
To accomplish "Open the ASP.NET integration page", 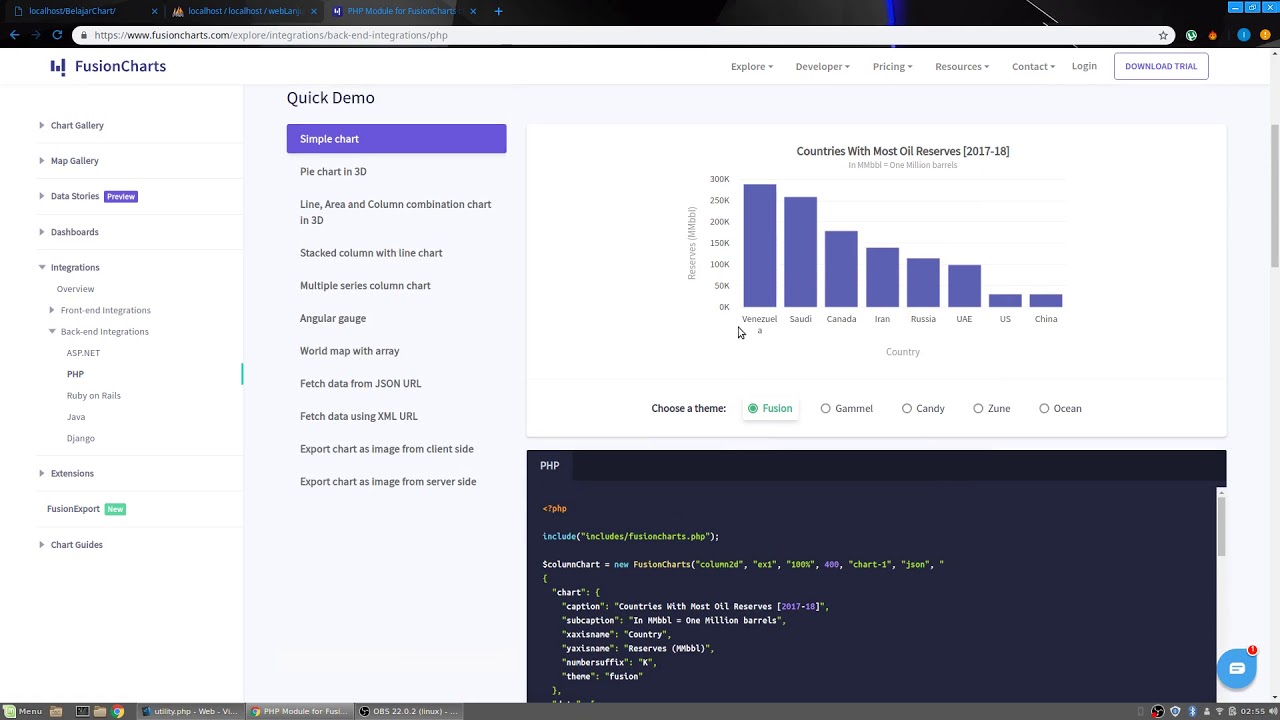I will [83, 353].
